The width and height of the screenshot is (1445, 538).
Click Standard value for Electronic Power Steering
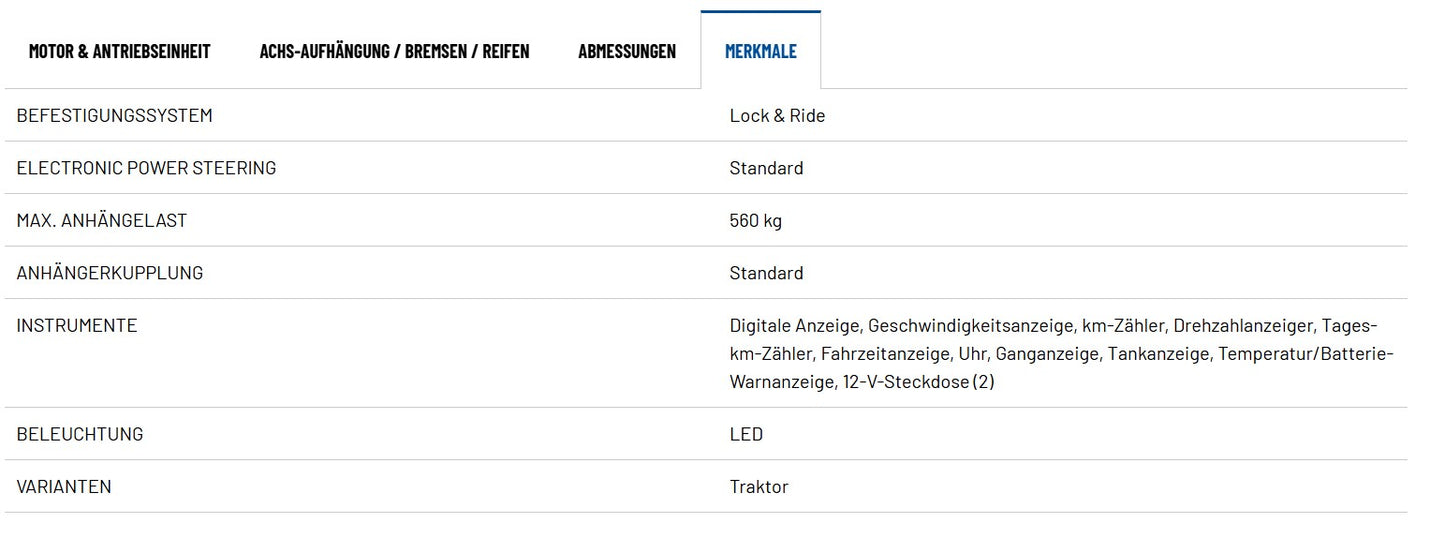766,168
